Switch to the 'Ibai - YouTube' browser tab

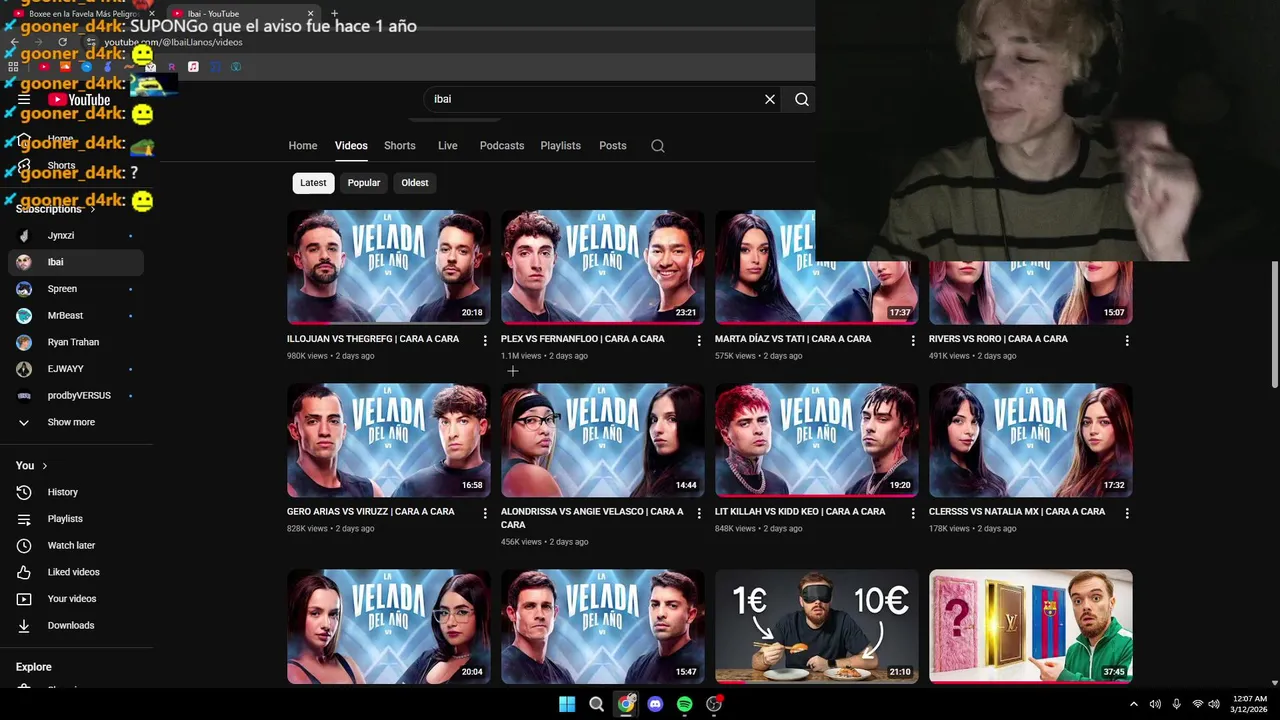(x=243, y=14)
